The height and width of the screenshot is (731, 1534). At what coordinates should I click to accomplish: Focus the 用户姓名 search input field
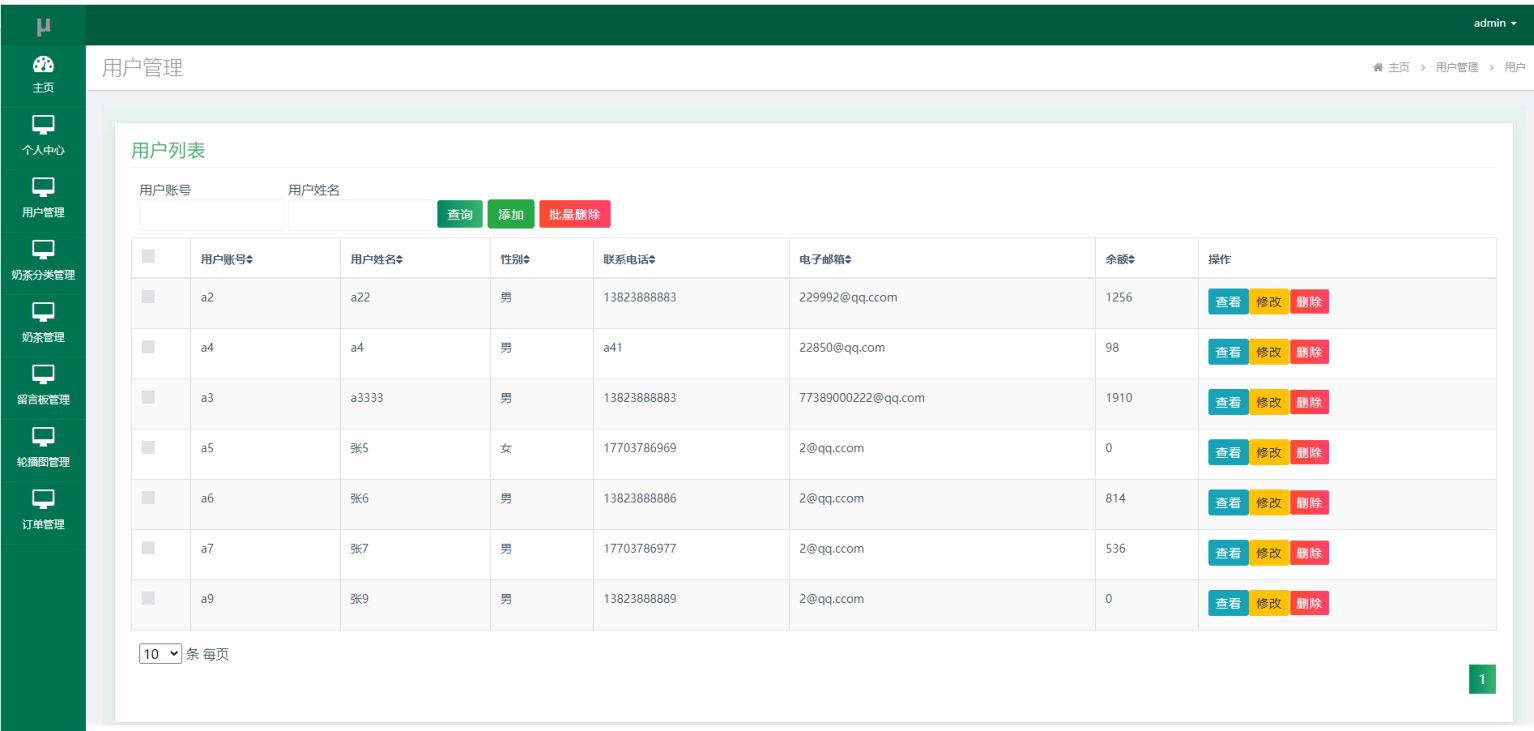click(360, 215)
